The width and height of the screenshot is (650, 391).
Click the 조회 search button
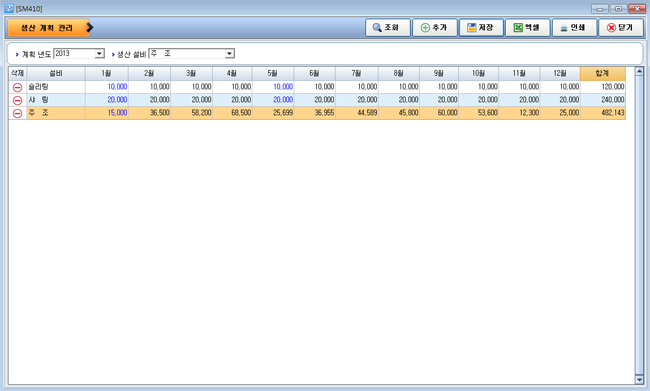click(x=388, y=28)
